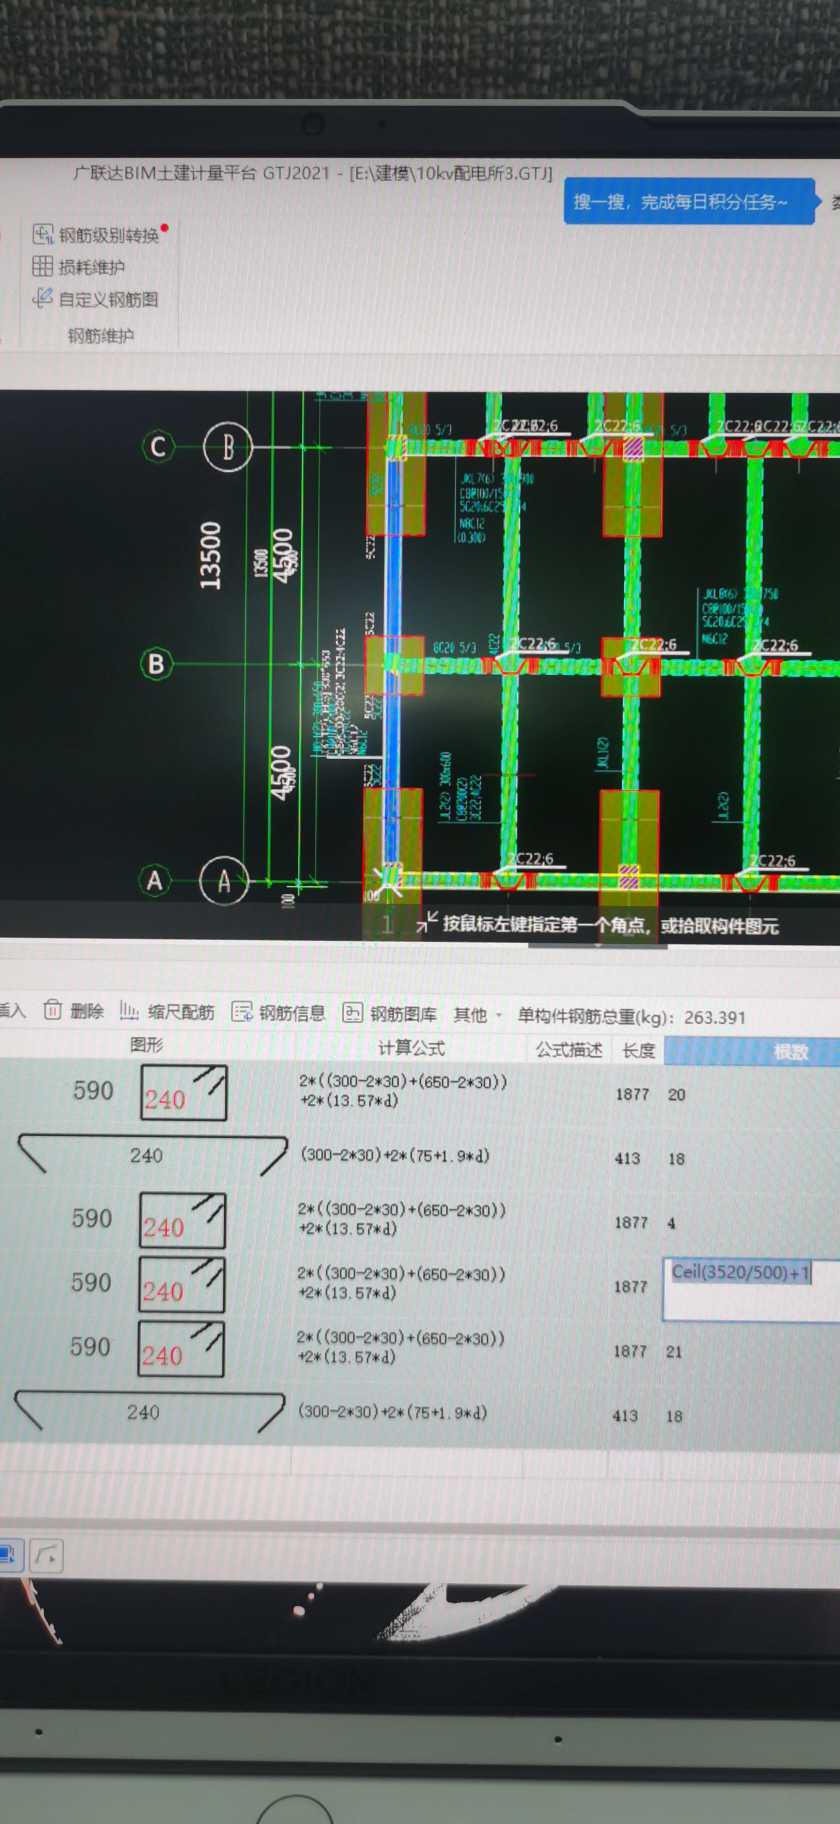Viewport: 840px width, 1824px height.
Task: Click the length 1877 in the 4-count row
Action: (x=631, y=1223)
